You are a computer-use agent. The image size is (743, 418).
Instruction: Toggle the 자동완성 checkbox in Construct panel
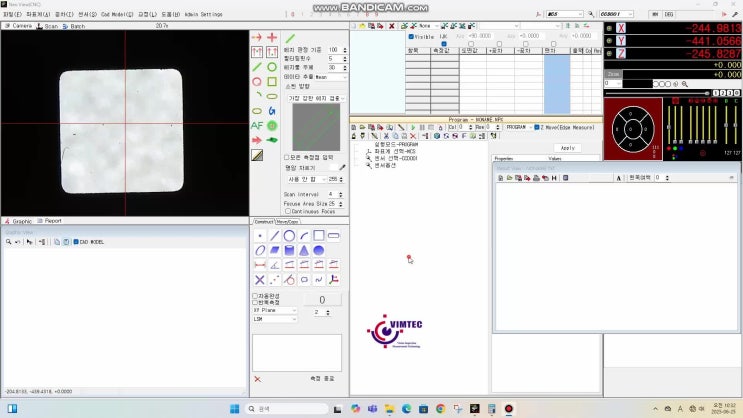(255, 296)
